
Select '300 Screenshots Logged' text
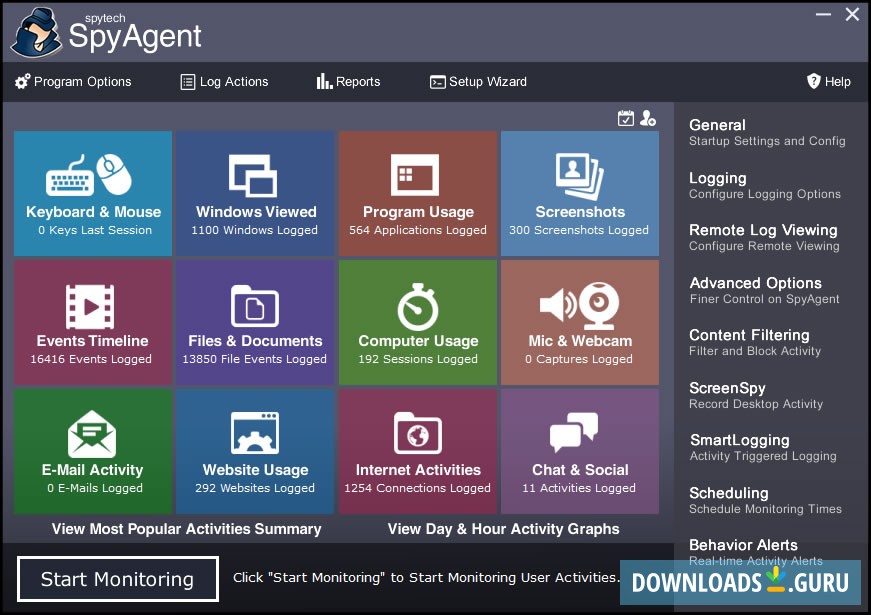pos(579,230)
